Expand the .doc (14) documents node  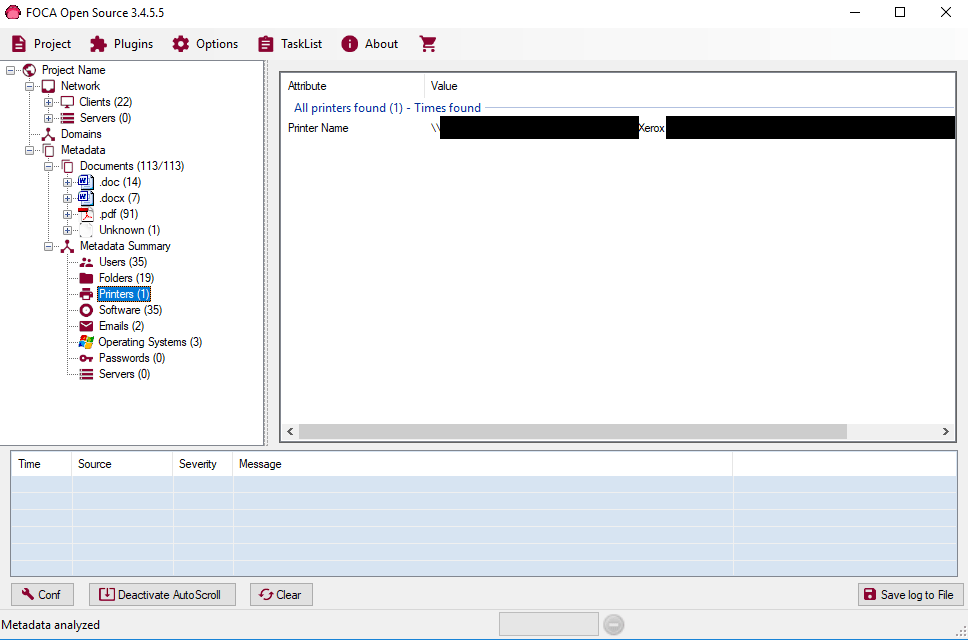pyautogui.click(x=68, y=182)
